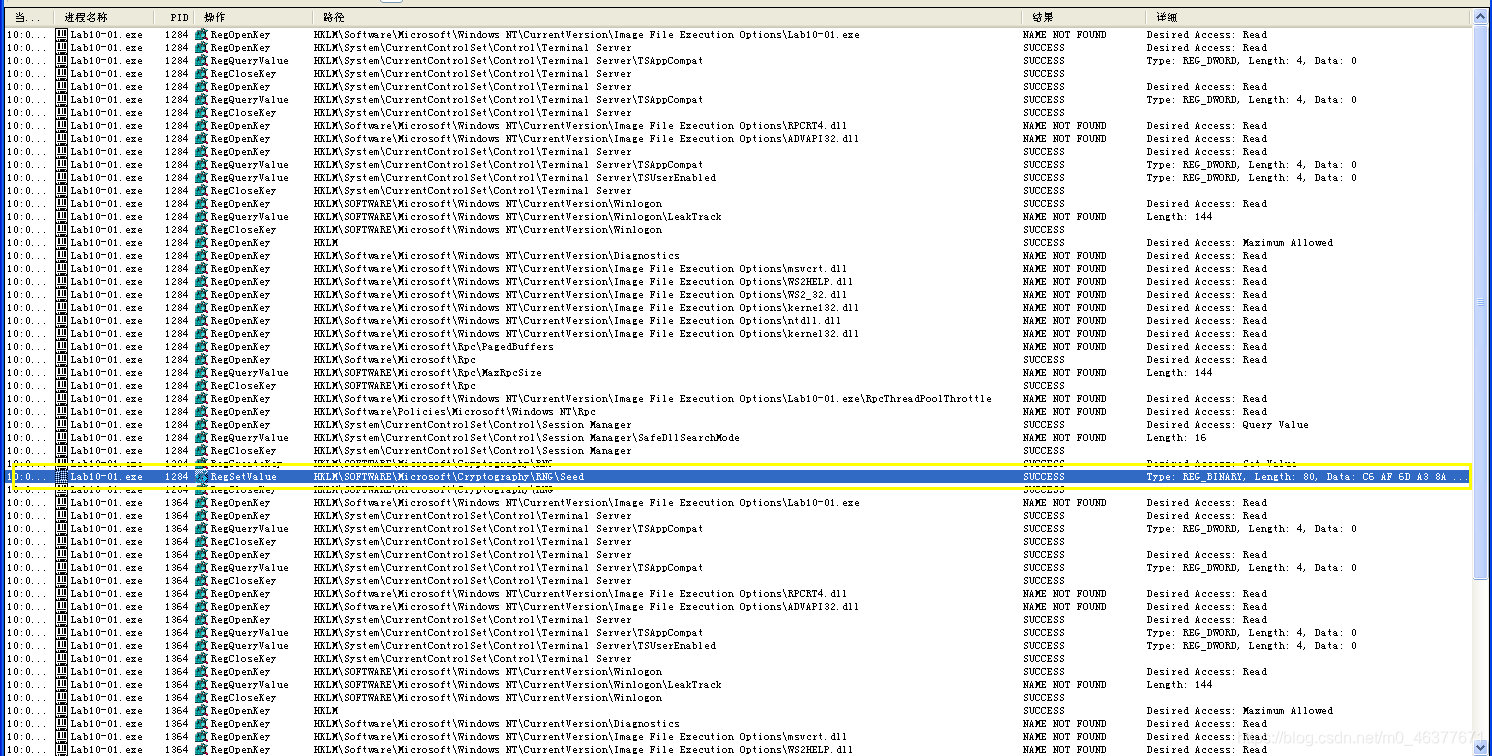Click process icon in the ntdll.dll row
1492x756 pixels.
62,321
